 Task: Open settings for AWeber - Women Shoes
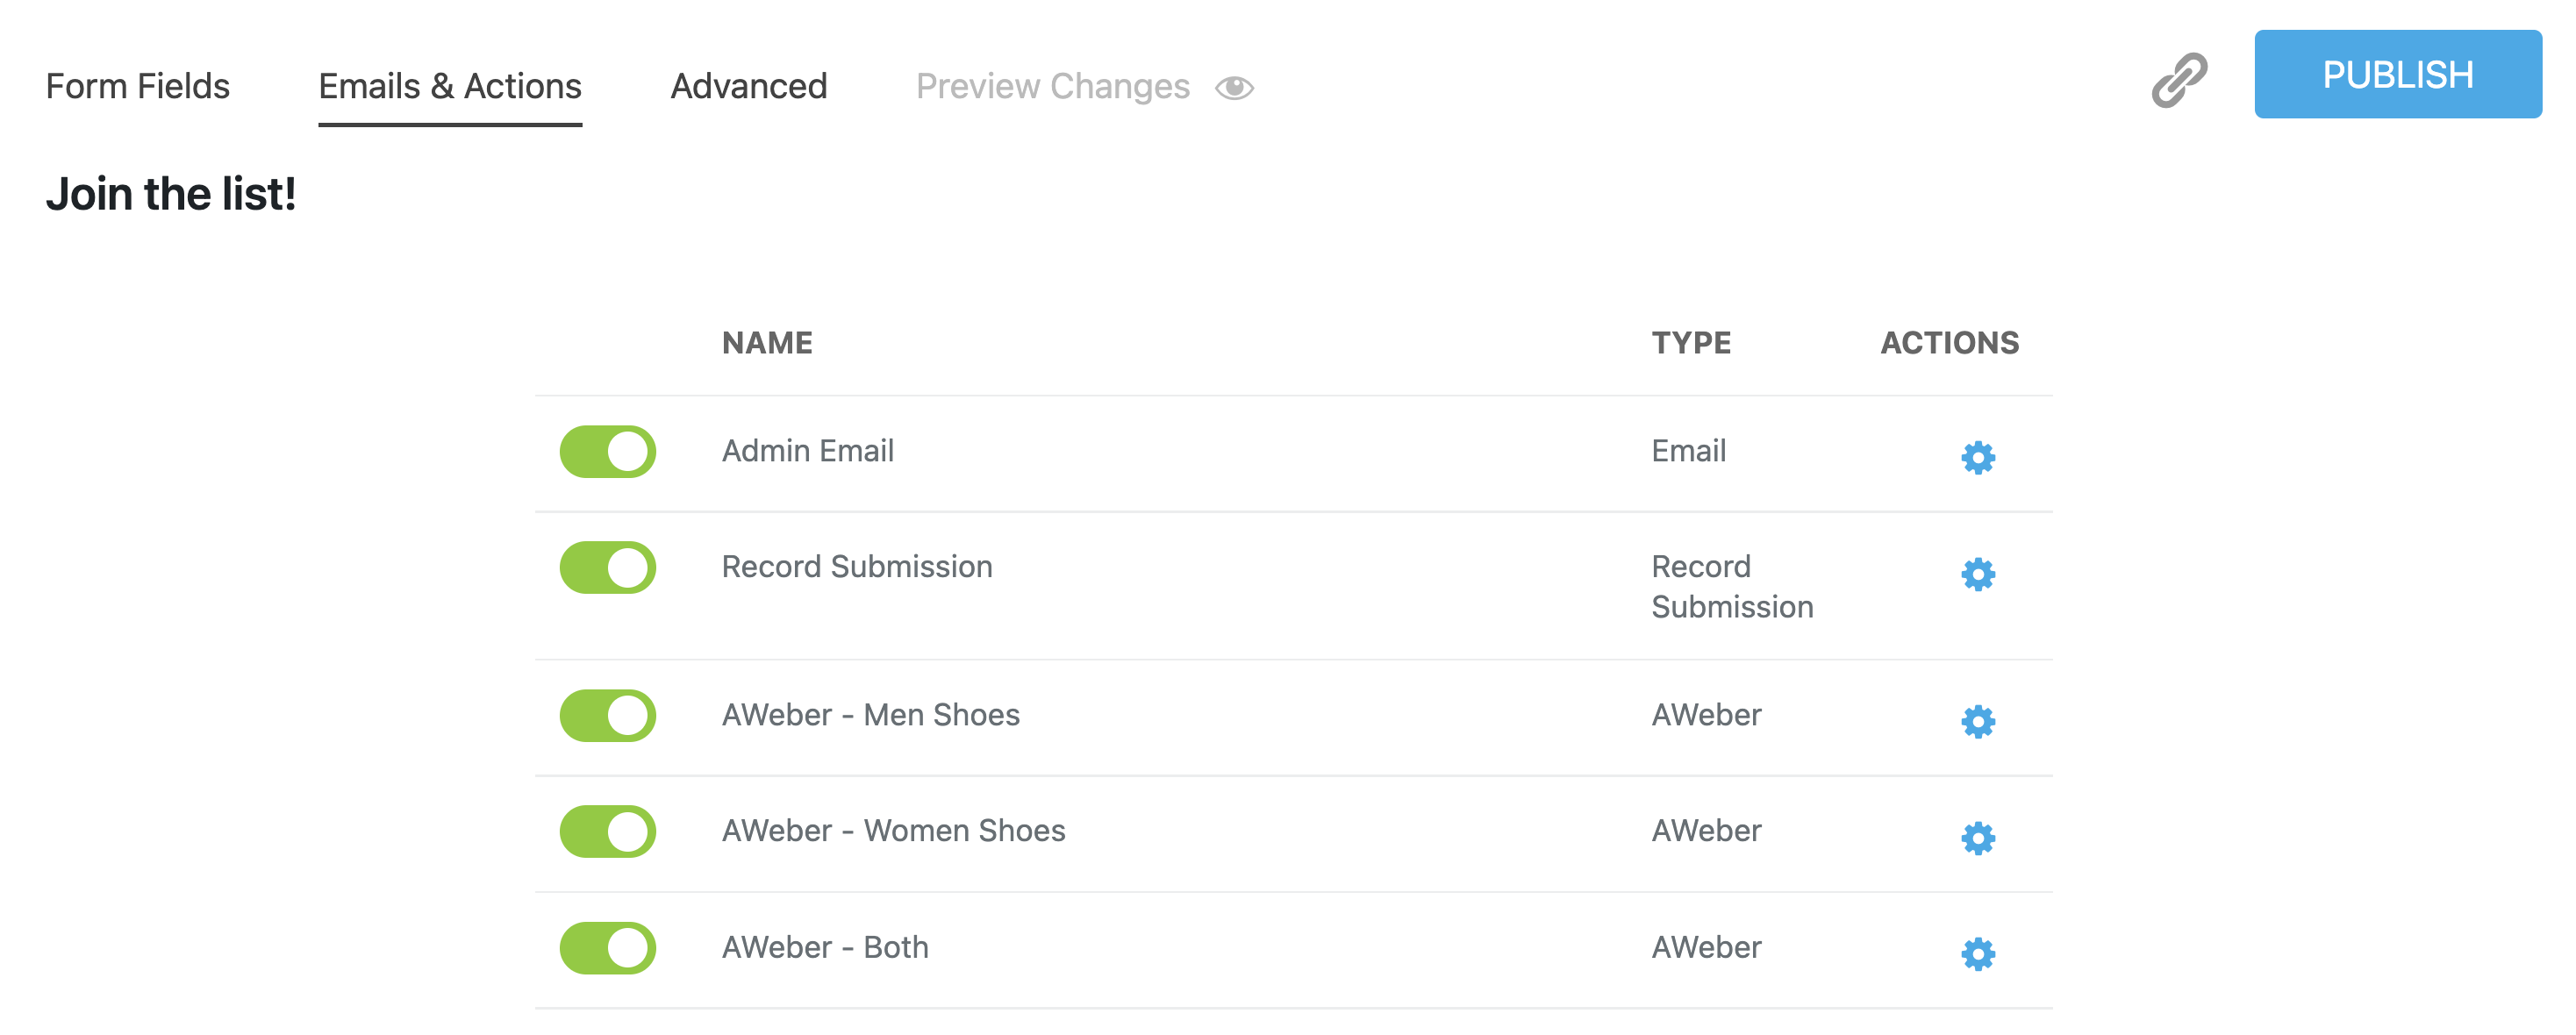pyautogui.click(x=1979, y=836)
